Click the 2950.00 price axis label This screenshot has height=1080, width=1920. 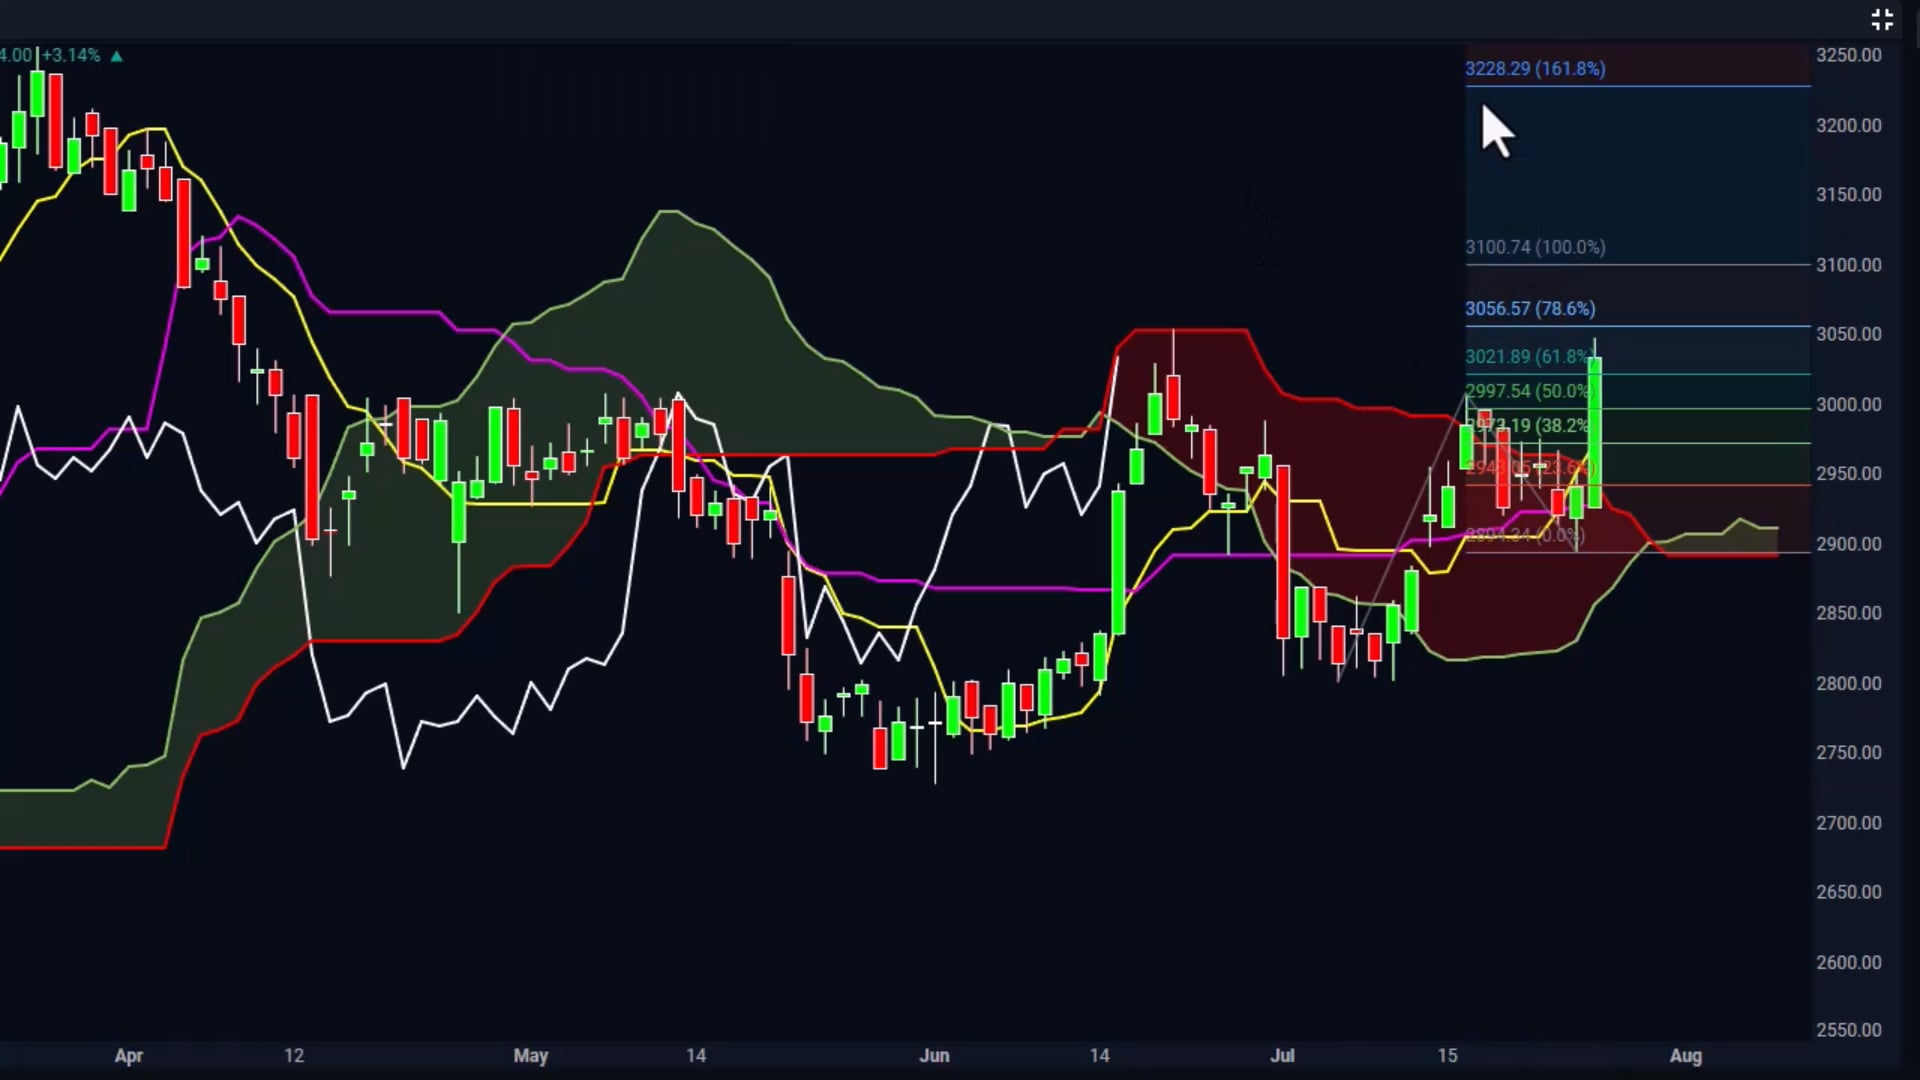[1848, 474]
